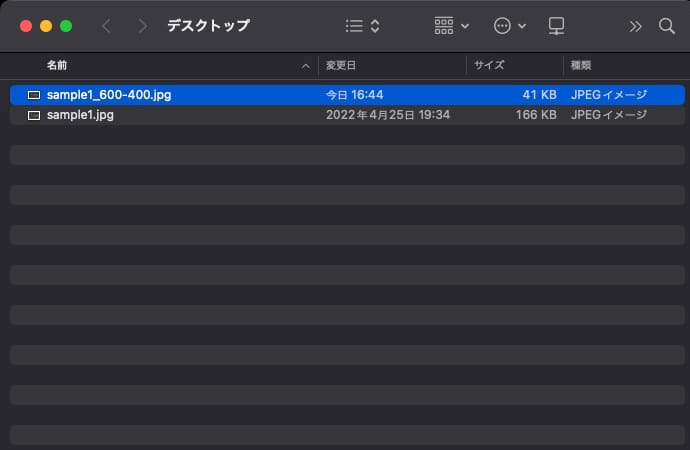
Task: Open the group-by grid dropdown
Action: [451, 26]
